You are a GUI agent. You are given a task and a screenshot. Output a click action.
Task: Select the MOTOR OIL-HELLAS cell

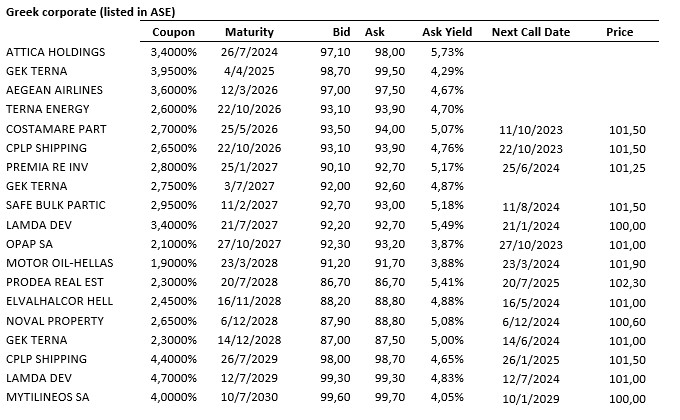pyautogui.click(x=56, y=262)
